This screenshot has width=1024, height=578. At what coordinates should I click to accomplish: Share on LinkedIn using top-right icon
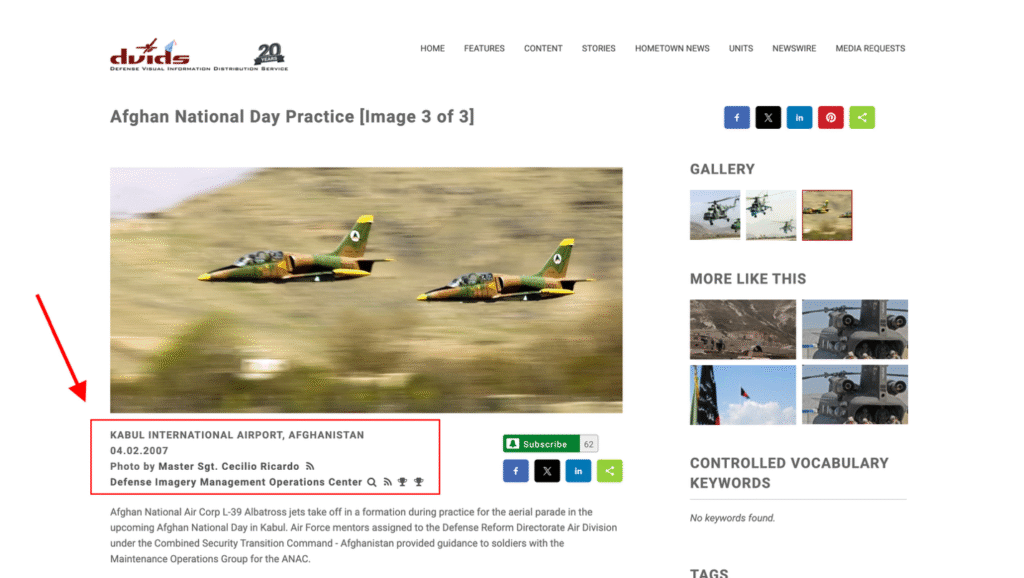pos(799,118)
